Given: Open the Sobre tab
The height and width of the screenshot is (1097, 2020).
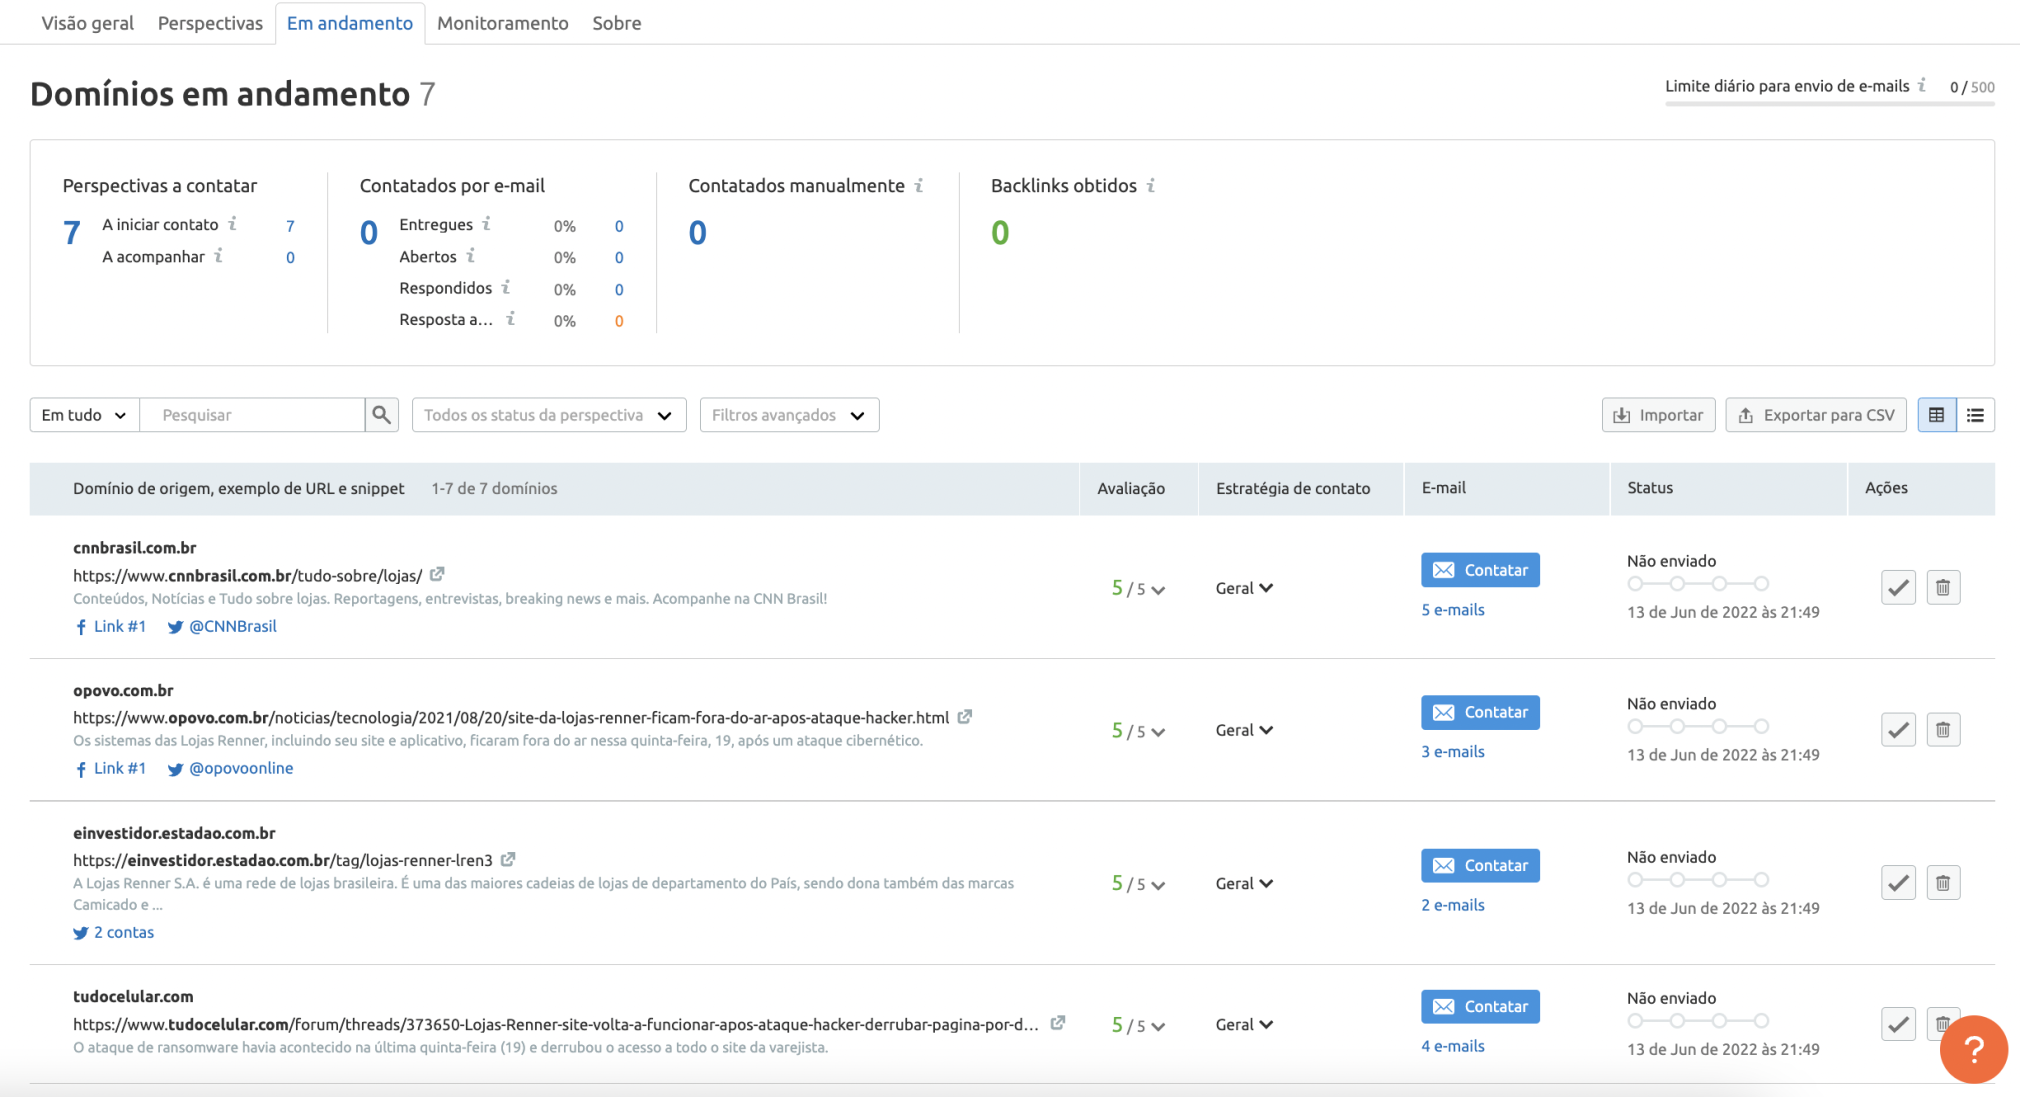Looking at the screenshot, I should coord(616,23).
